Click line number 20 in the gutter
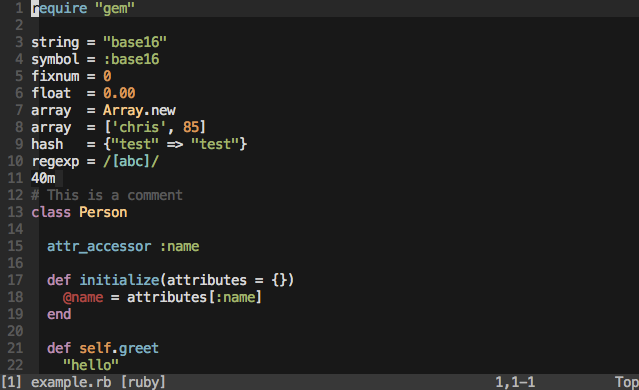This screenshot has height=390, width=639. pyautogui.click(x=15, y=331)
